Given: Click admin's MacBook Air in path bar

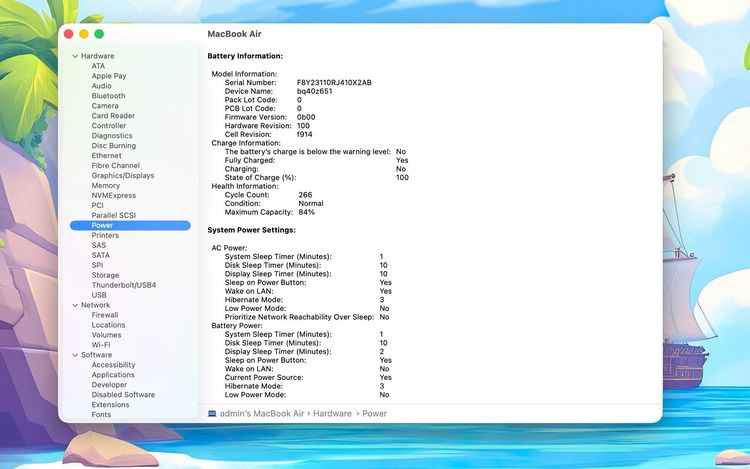Looking at the screenshot, I should [262, 414].
